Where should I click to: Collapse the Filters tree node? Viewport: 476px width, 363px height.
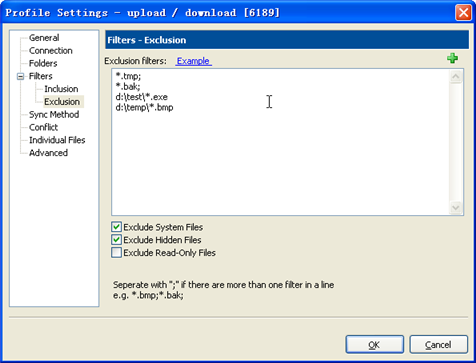[x=21, y=76]
